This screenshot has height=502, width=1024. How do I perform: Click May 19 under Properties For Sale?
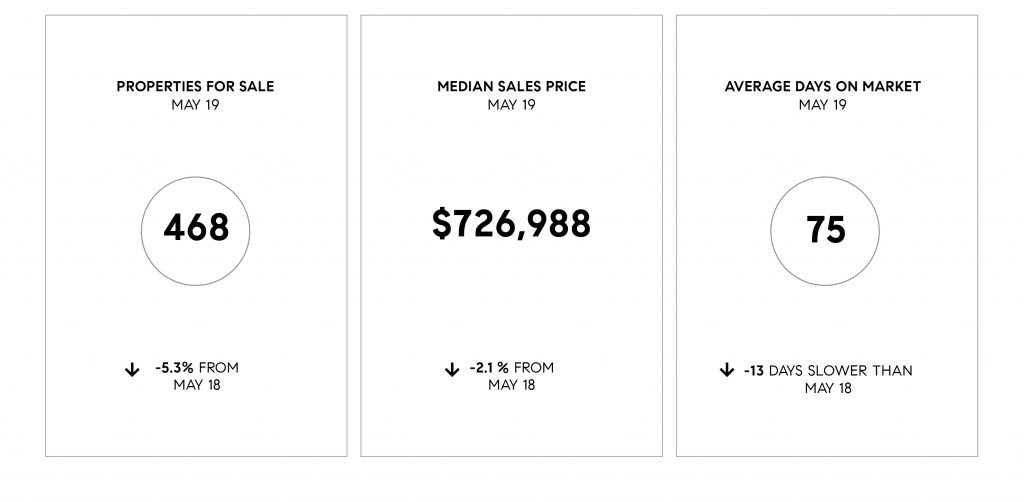[195, 105]
